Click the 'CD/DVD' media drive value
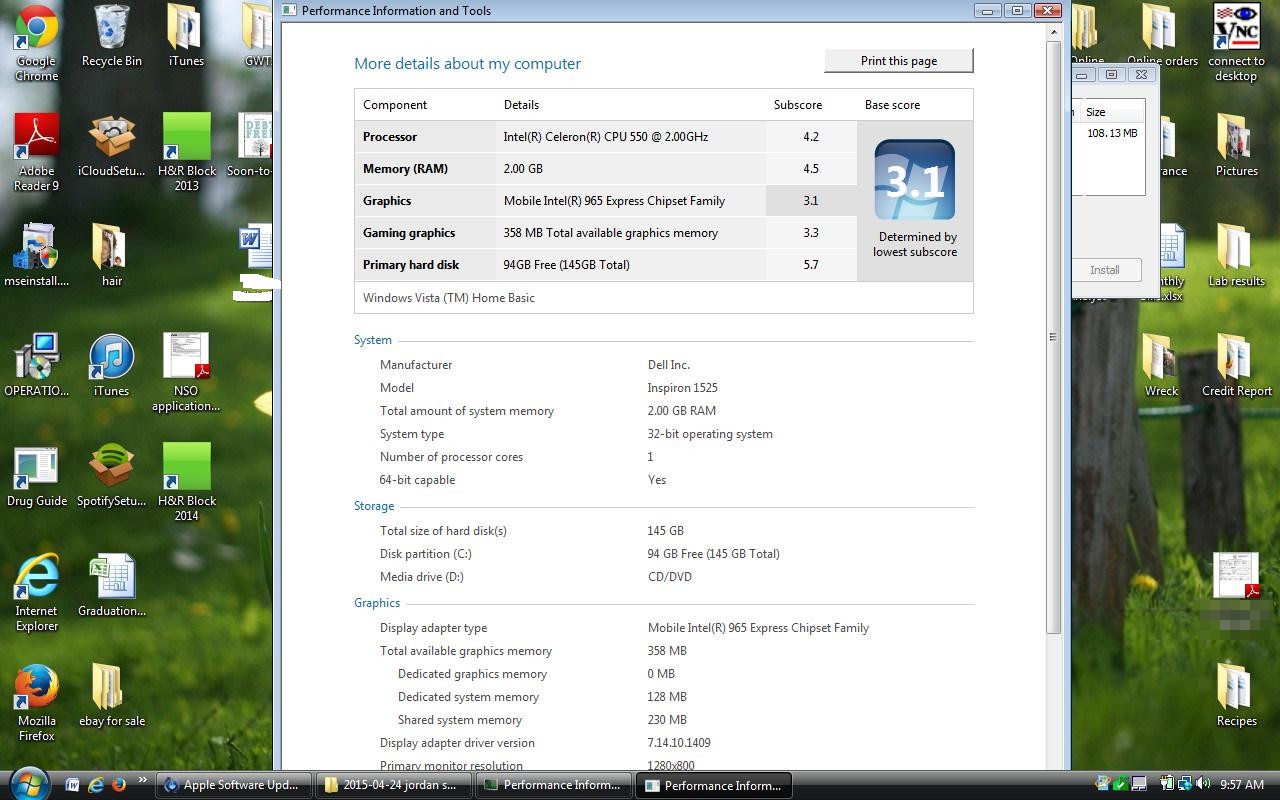The height and width of the screenshot is (800, 1280). click(670, 577)
